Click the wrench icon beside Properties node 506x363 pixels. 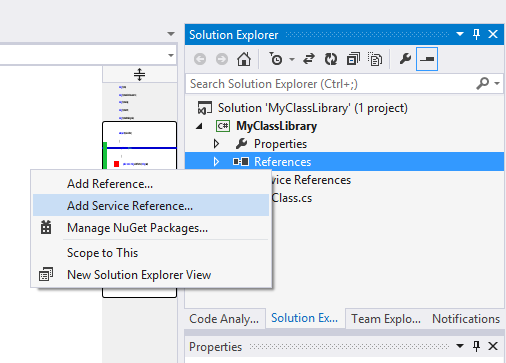[x=241, y=144]
